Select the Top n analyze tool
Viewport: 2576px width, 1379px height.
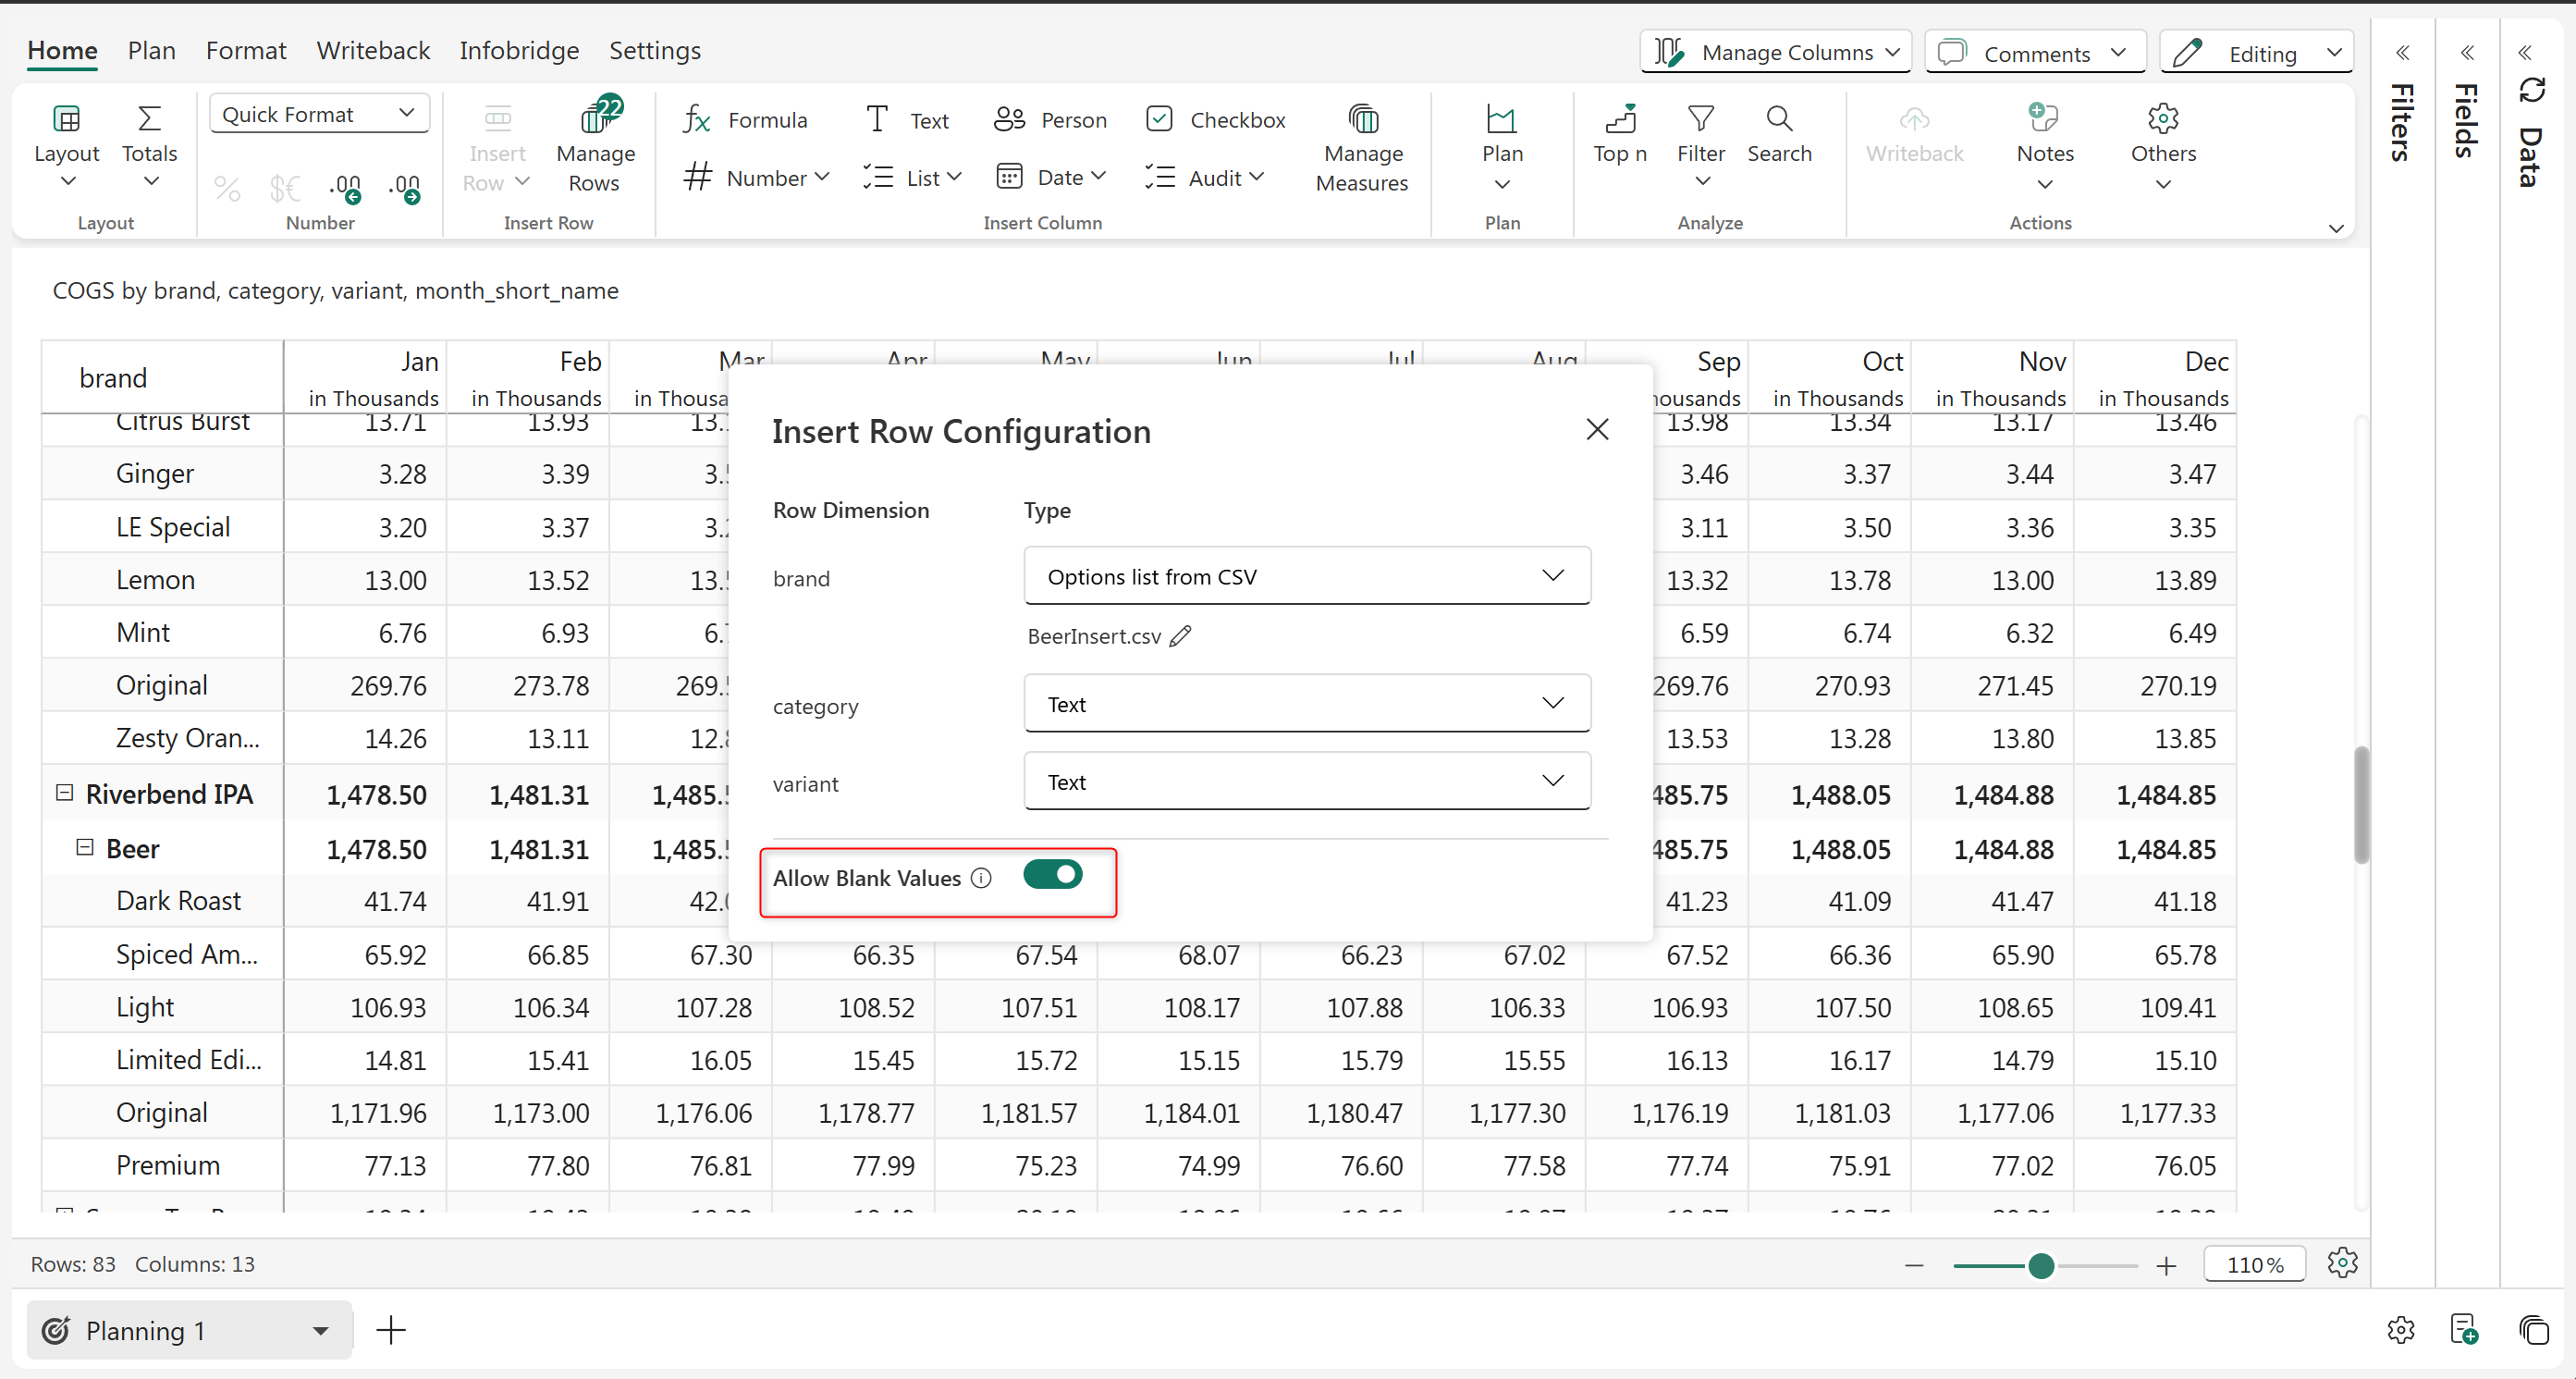[x=1619, y=135]
